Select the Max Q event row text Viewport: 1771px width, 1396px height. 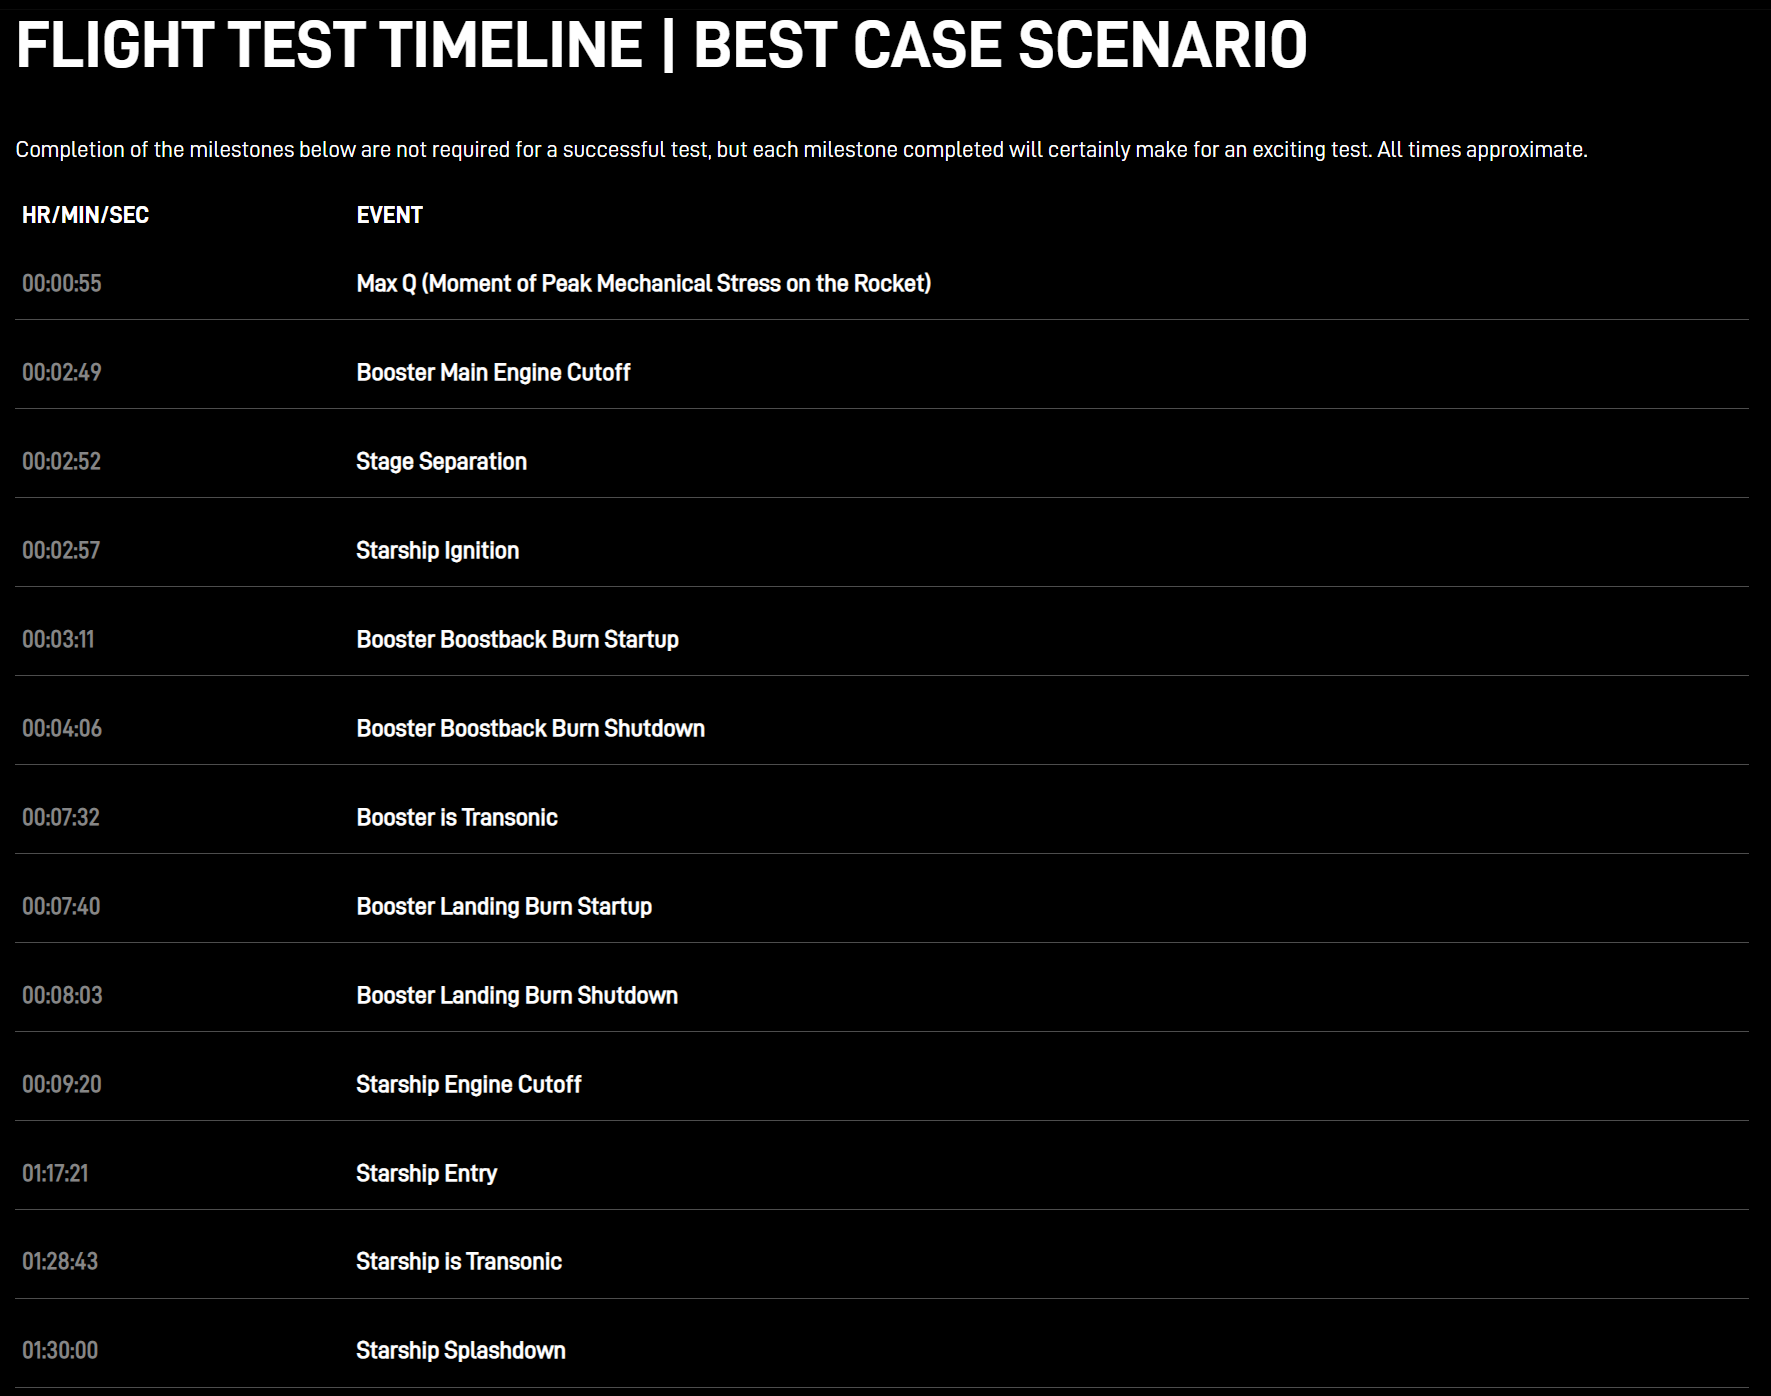point(643,283)
